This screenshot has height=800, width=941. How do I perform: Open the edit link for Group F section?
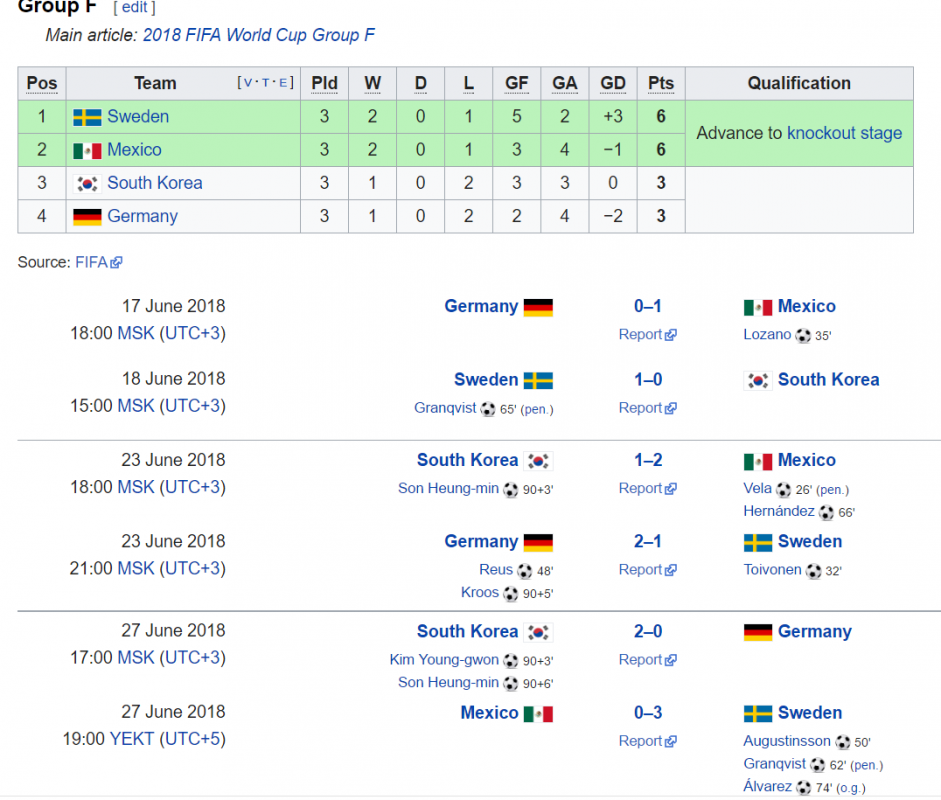click(134, 7)
